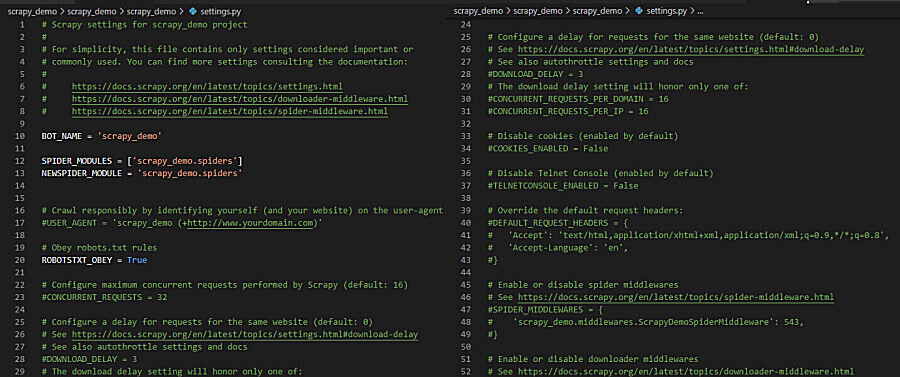Click the yourdomain.com URL in USER_AGENT

pos(252,223)
